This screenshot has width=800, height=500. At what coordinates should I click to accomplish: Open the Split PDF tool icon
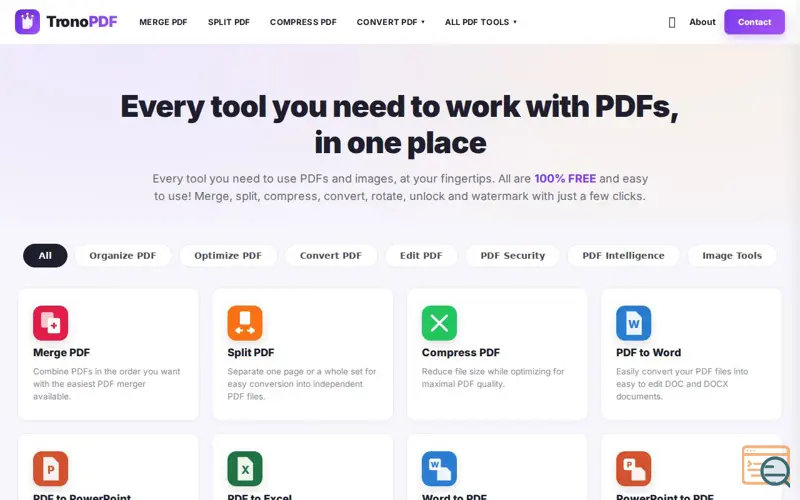pos(245,323)
